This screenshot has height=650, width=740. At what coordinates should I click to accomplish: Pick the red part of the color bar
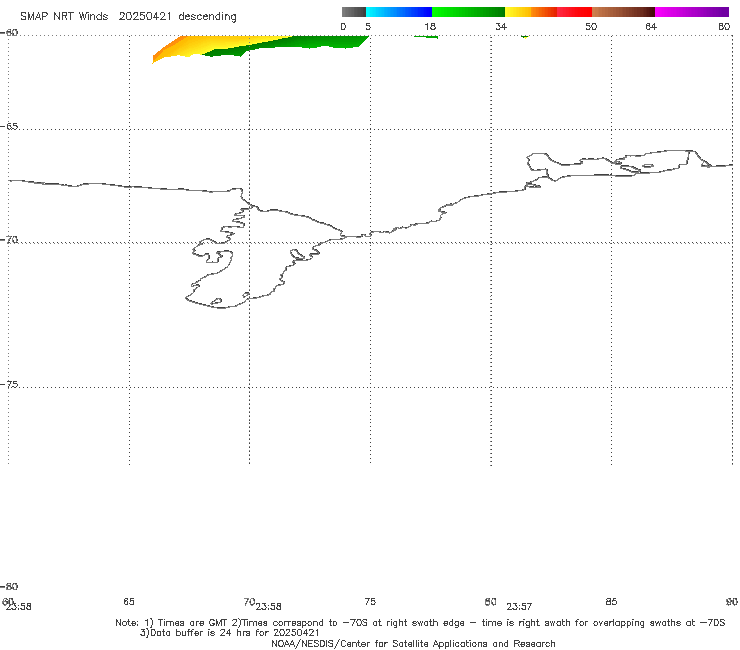(x=574, y=12)
